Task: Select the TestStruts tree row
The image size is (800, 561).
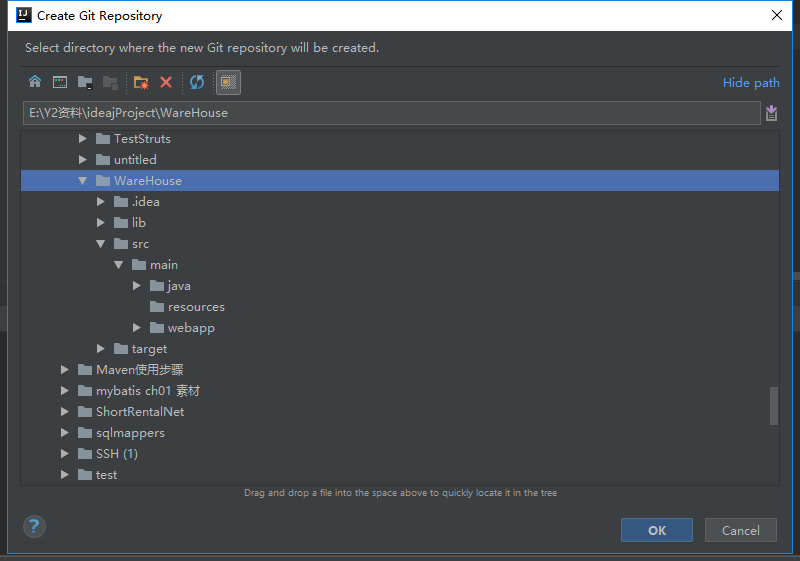Action: click(x=399, y=139)
